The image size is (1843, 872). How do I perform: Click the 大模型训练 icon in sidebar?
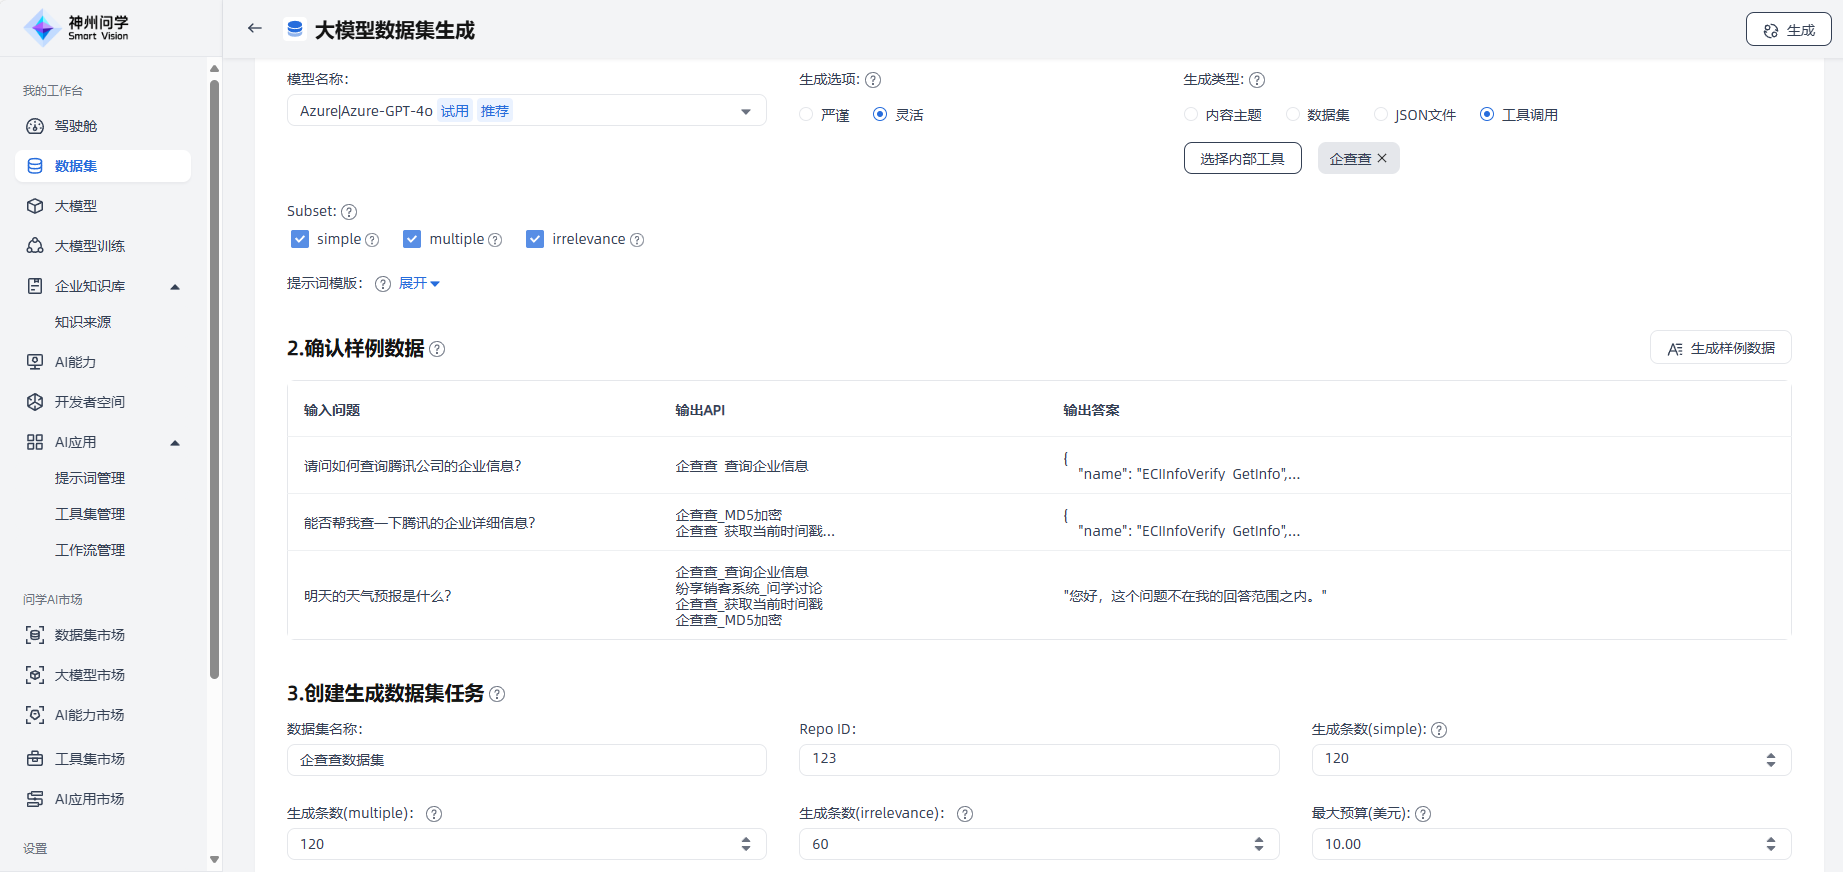coord(35,246)
